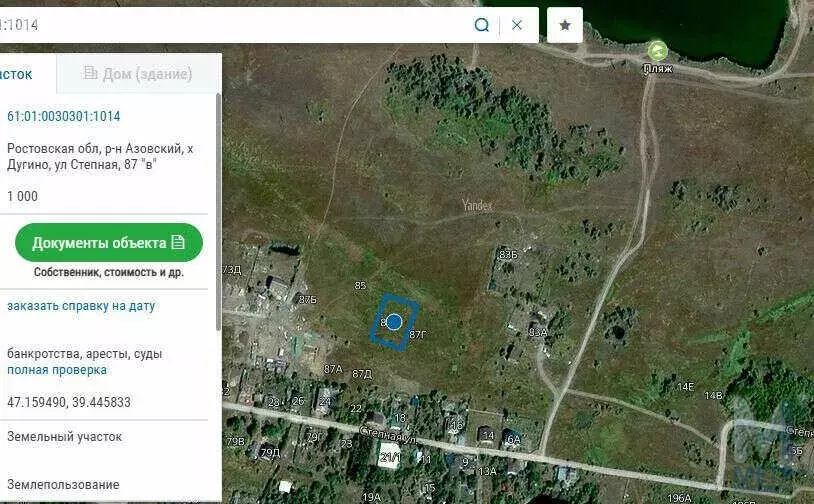Click map label 19А
The height and width of the screenshot is (504, 814).
pyautogui.click(x=372, y=497)
